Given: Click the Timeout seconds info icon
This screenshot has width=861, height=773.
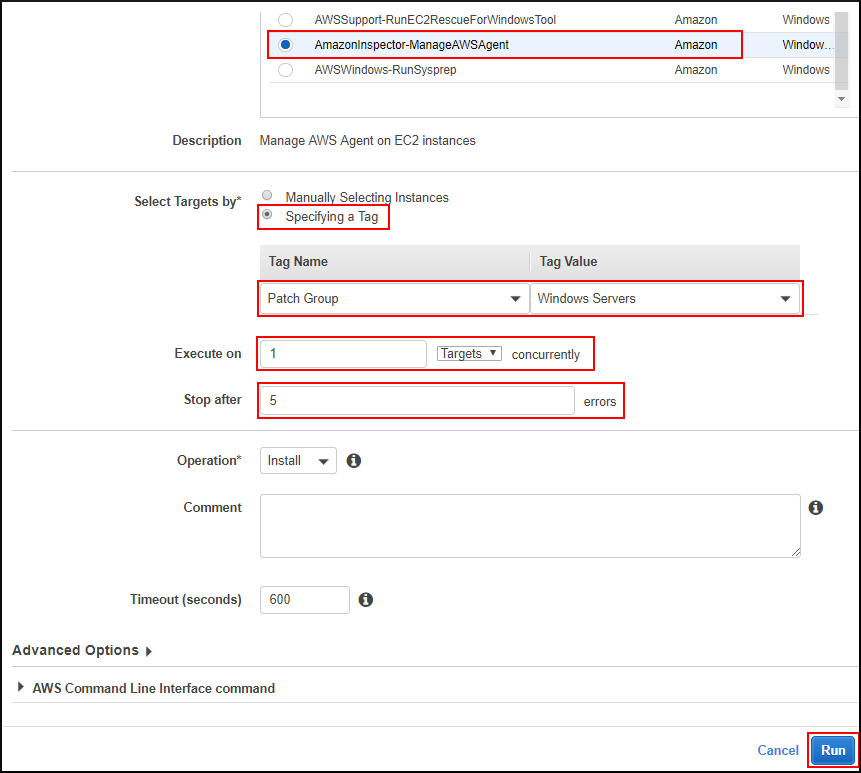Looking at the screenshot, I should point(365,599).
